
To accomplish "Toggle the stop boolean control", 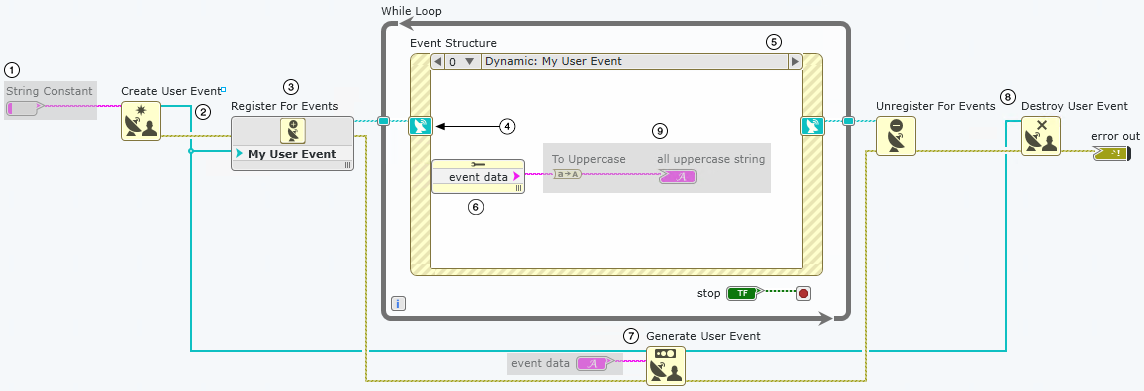I will coord(742,293).
